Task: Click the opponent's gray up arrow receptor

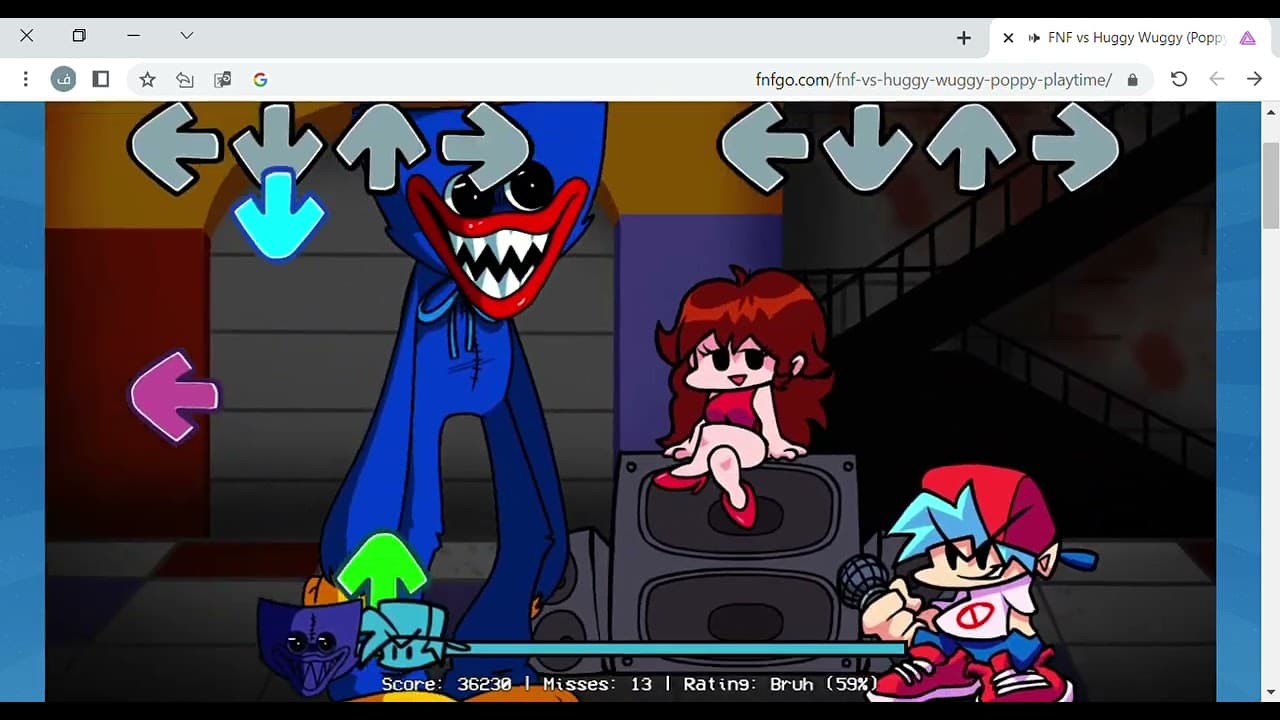Action: click(x=382, y=147)
